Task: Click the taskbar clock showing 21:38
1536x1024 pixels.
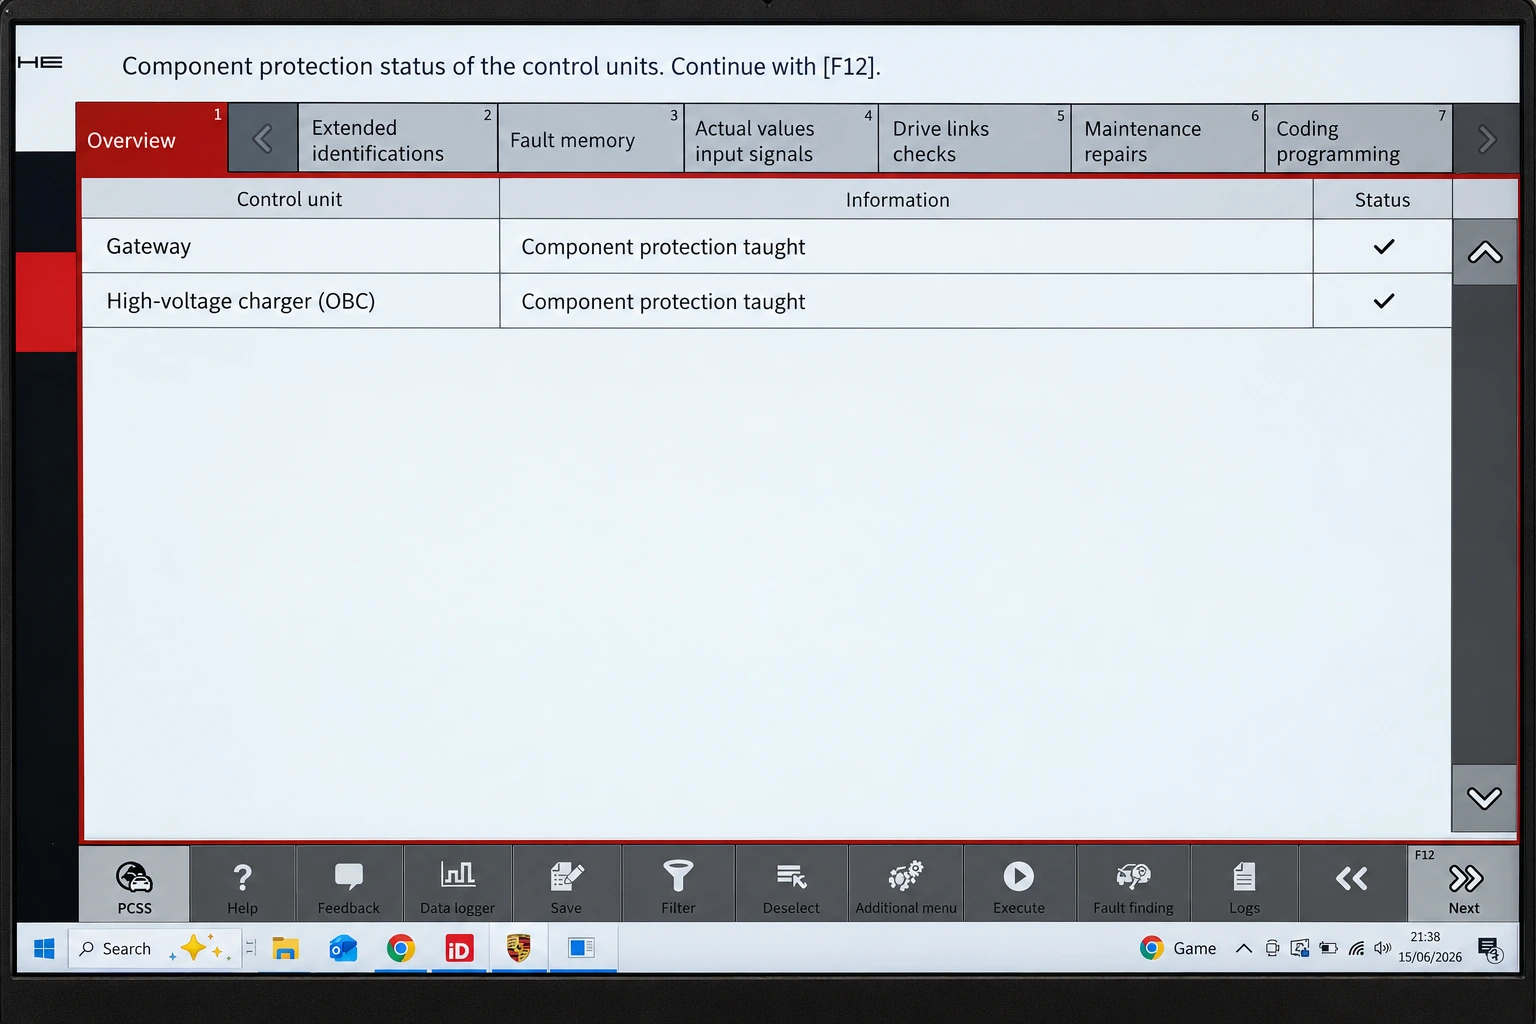Action: [1429, 947]
